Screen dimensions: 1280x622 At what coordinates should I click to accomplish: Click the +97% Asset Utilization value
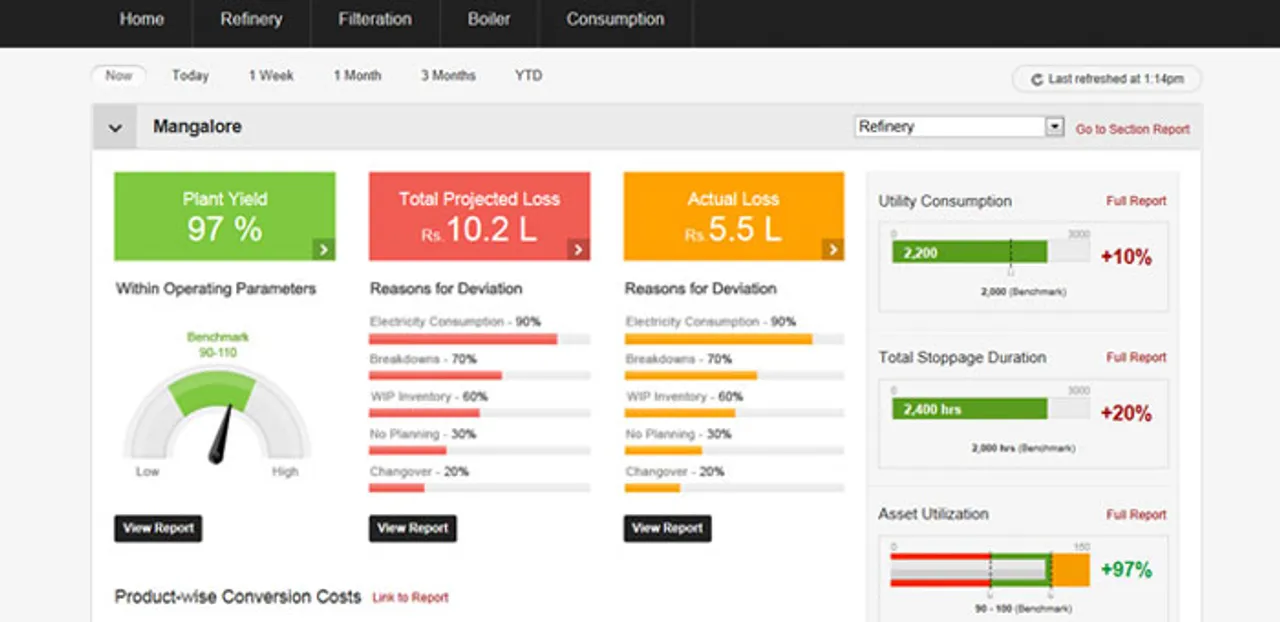pyautogui.click(x=1126, y=570)
